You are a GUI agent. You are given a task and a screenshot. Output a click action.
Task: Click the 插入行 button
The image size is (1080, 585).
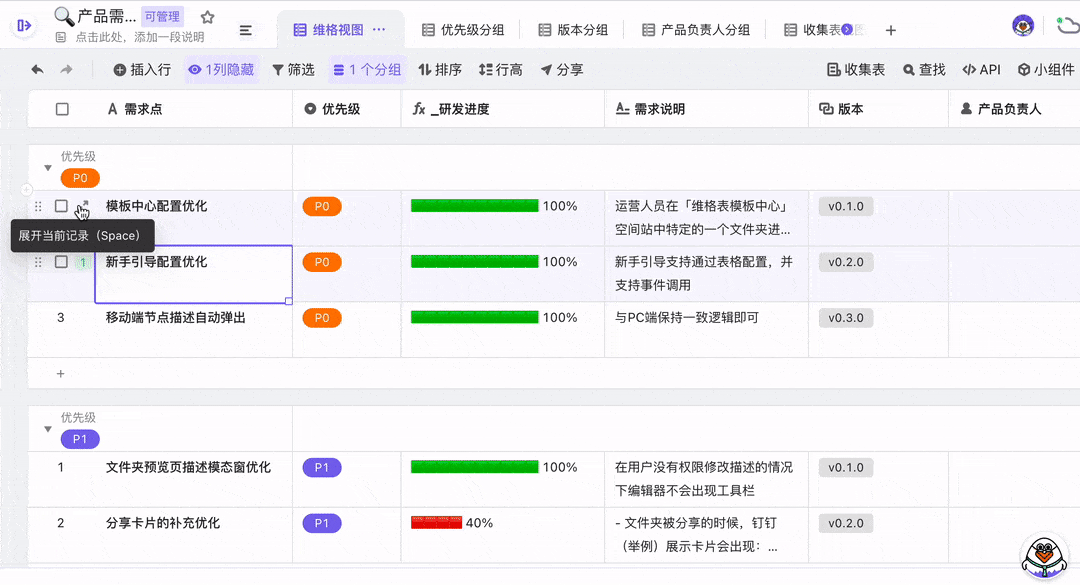[x=141, y=70]
